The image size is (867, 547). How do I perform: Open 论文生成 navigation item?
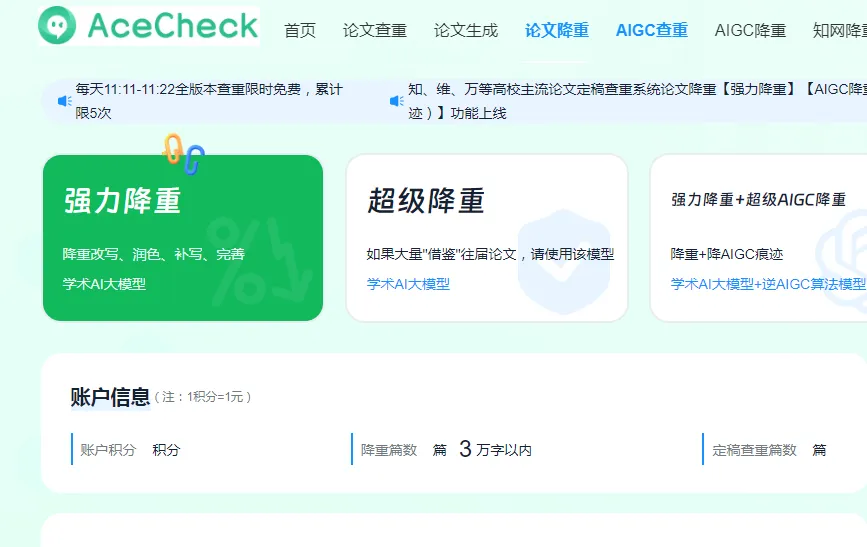[466, 30]
